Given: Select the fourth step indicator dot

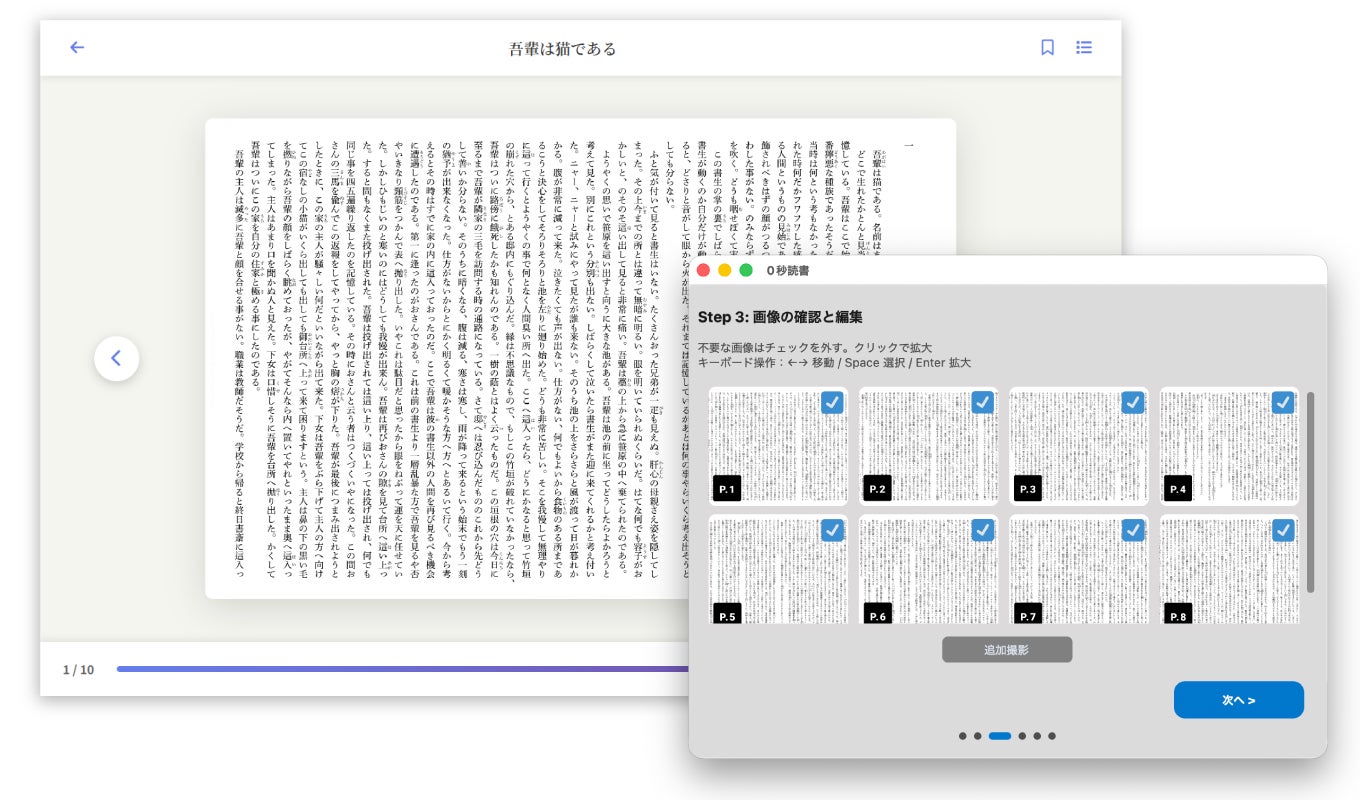Looking at the screenshot, I should coord(1022,736).
